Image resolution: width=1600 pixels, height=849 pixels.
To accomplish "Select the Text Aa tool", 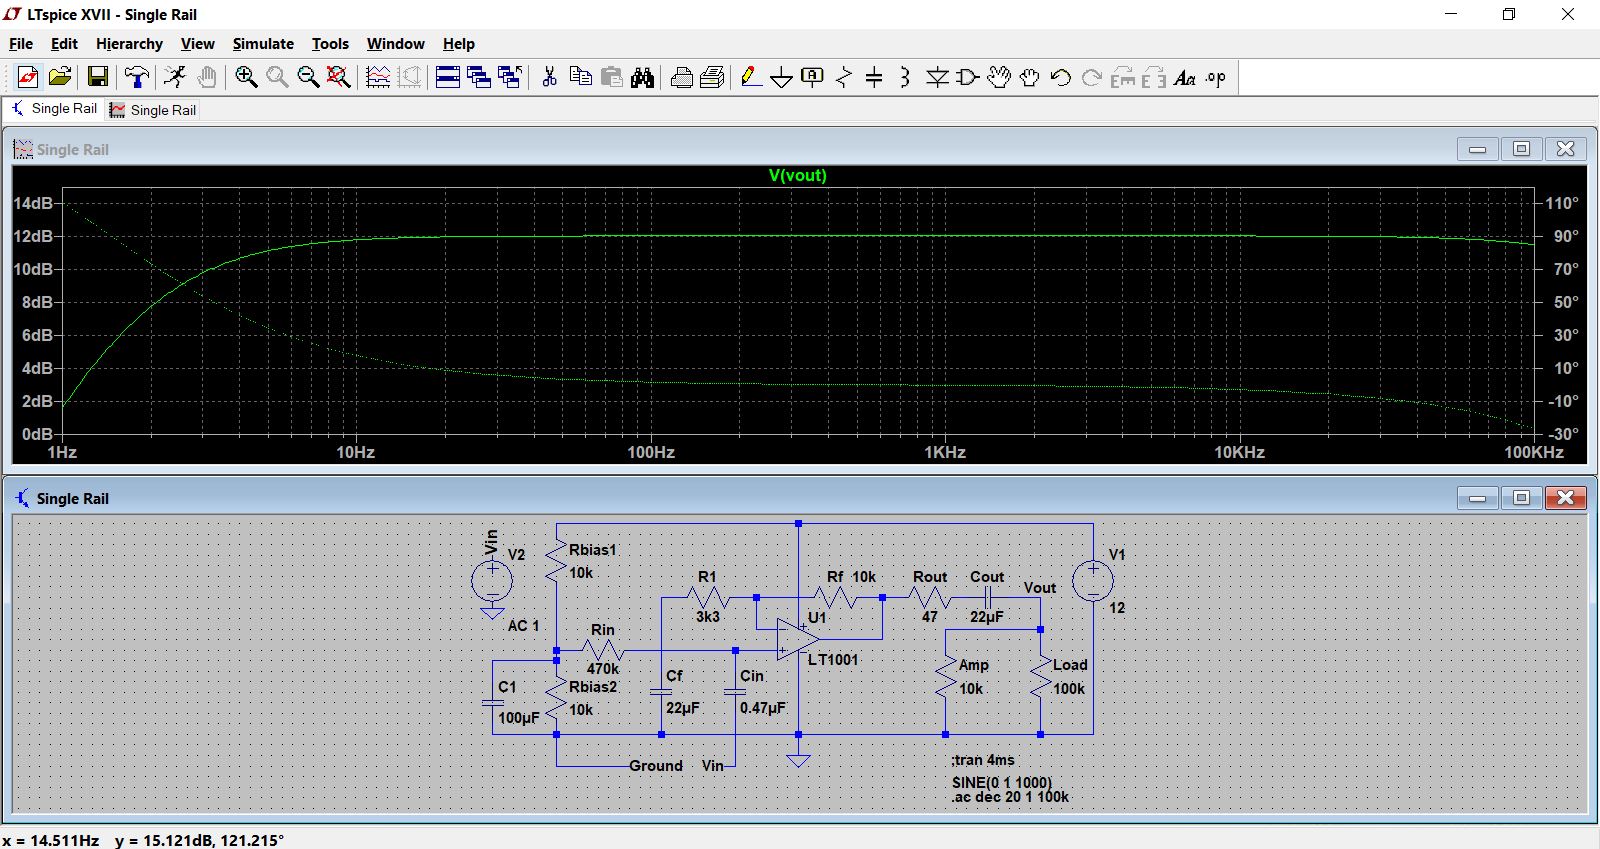I will click(1185, 77).
